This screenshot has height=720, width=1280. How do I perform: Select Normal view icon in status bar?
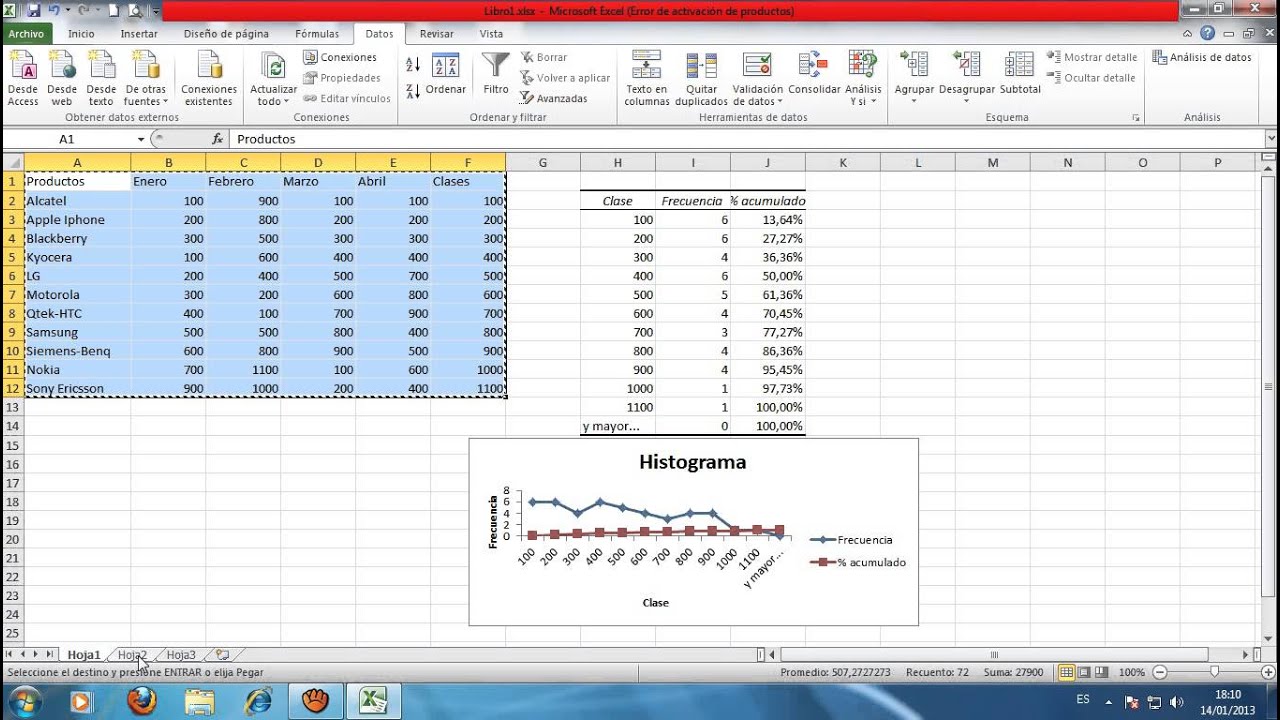pos(1067,673)
